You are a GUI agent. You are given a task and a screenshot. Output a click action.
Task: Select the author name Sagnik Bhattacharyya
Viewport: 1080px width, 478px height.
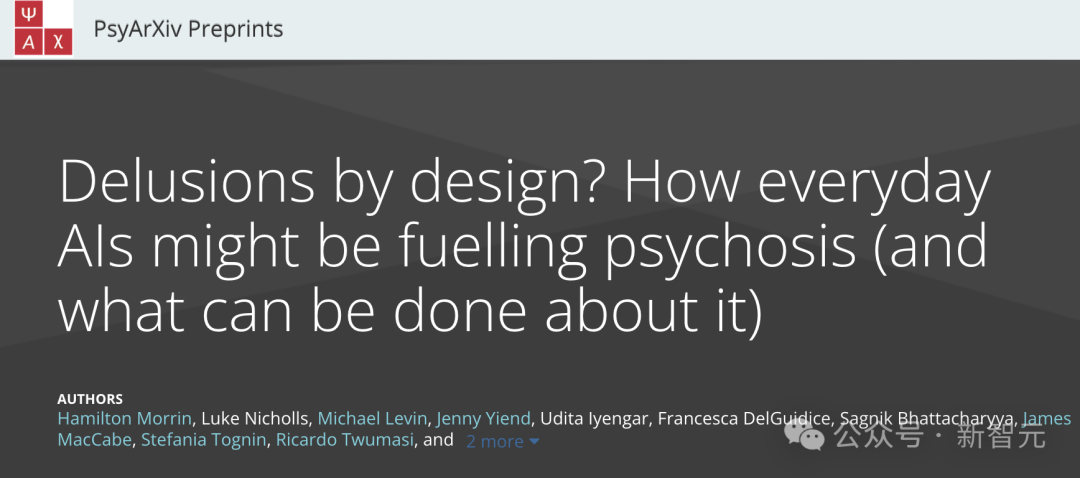(x=927, y=418)
